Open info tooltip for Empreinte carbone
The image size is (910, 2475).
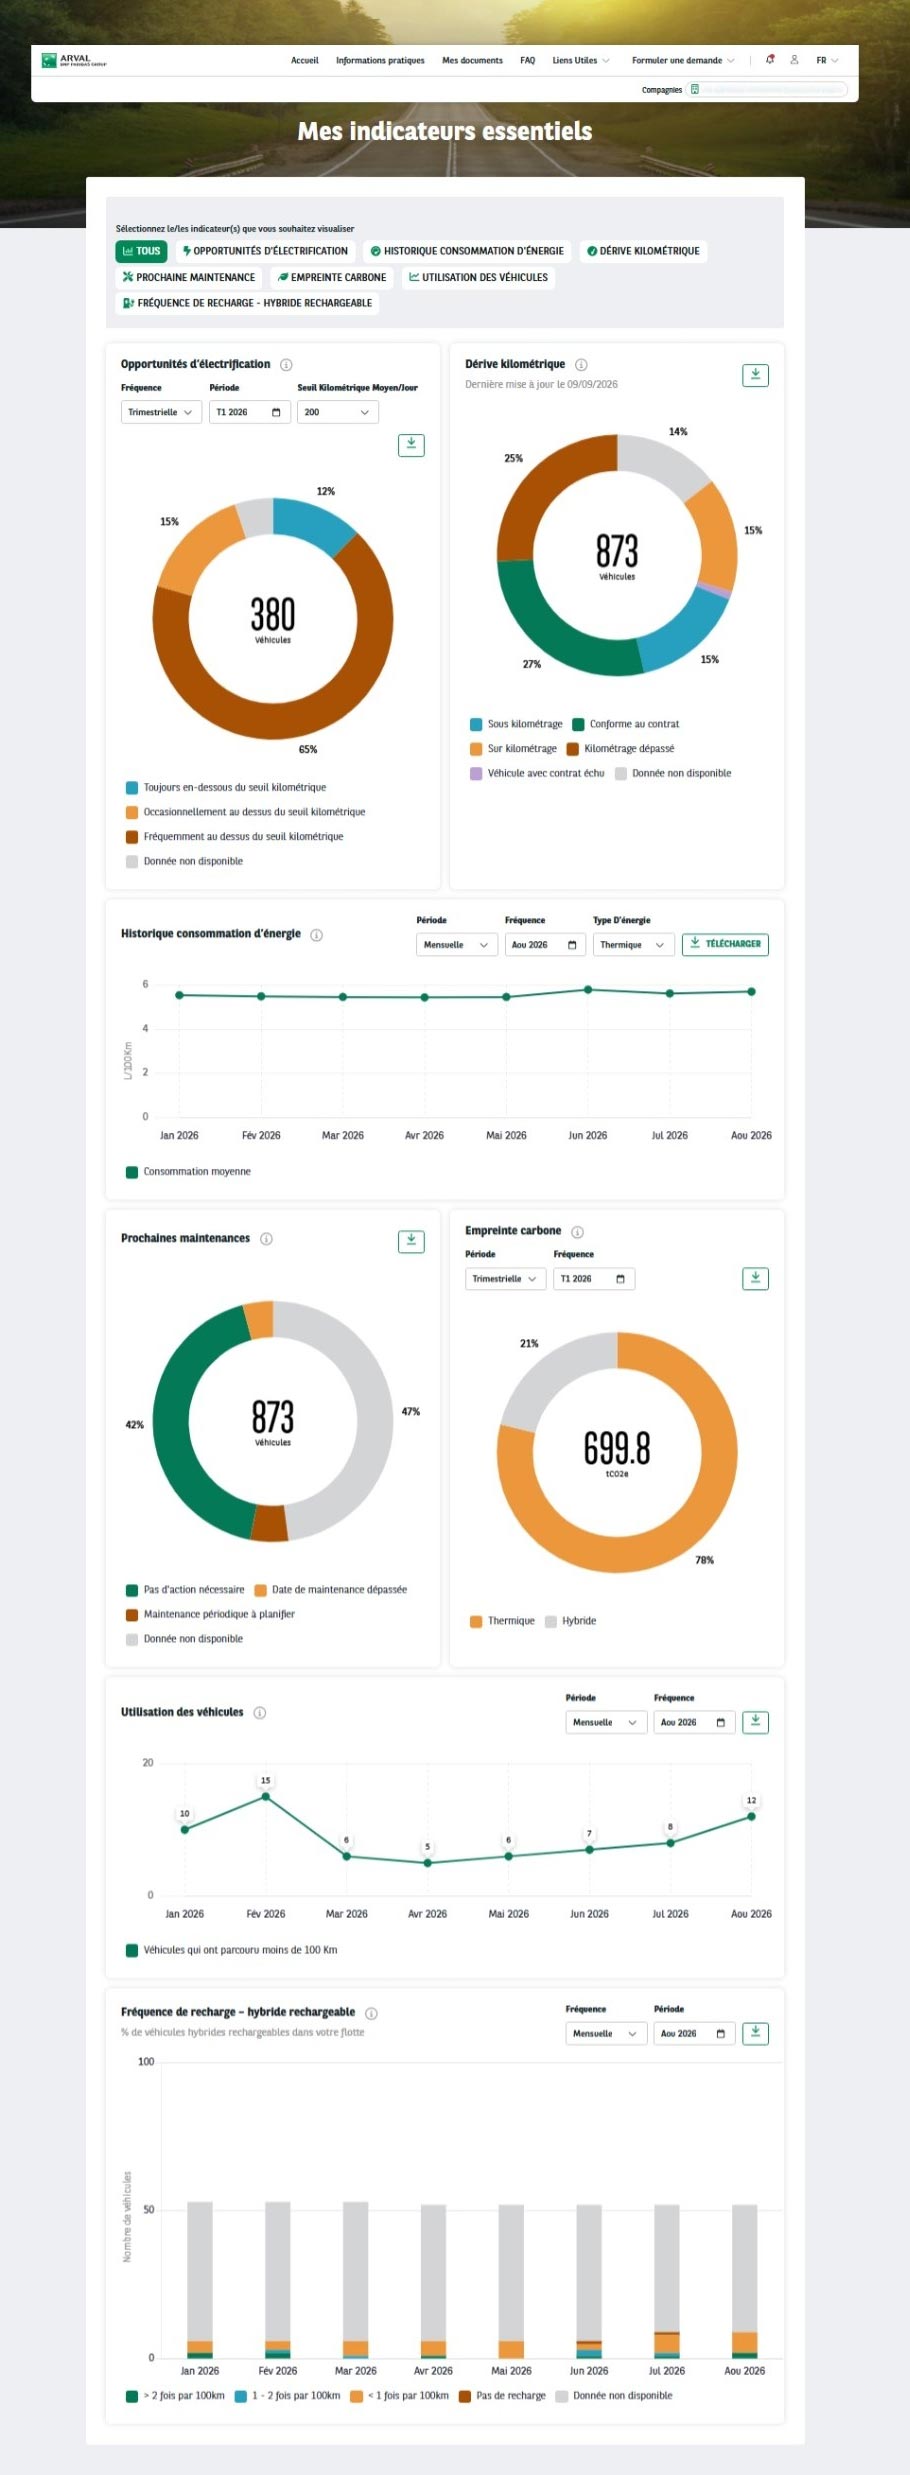577,1232
